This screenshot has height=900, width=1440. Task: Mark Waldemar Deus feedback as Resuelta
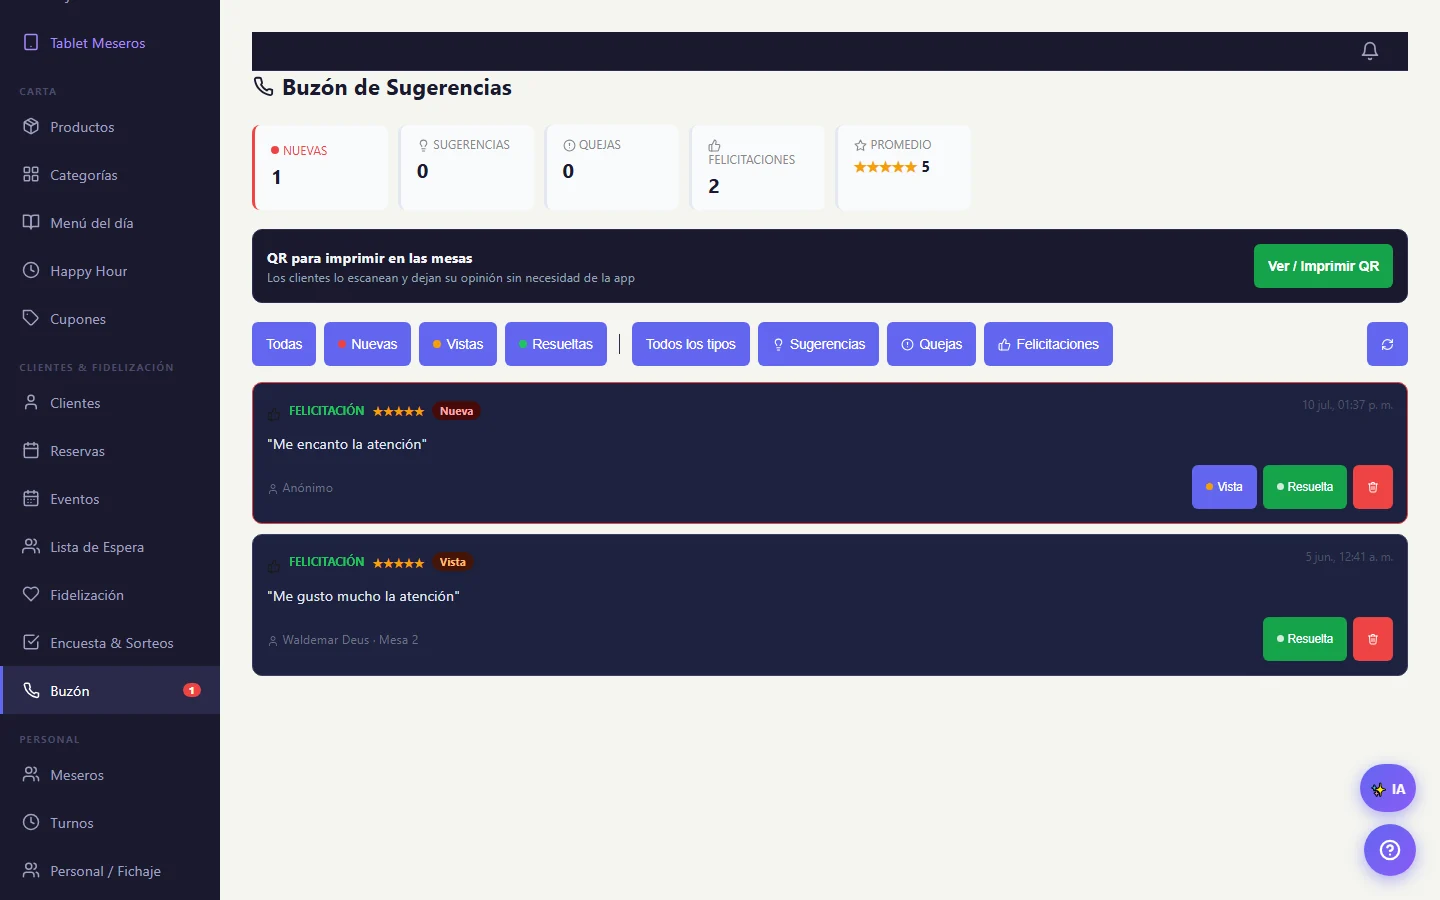[1305, 639]
